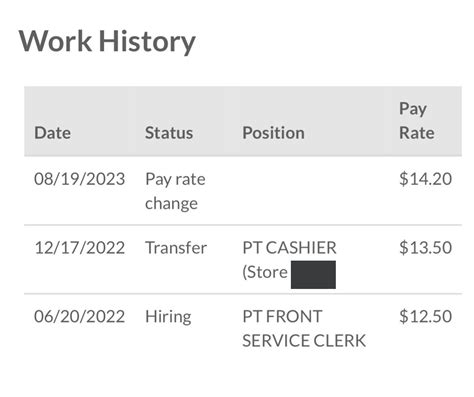The width and height of the screenshot is (474, 397).
Task: Select the Date column header
Action: pyautogui.click(x=52, y=133)
